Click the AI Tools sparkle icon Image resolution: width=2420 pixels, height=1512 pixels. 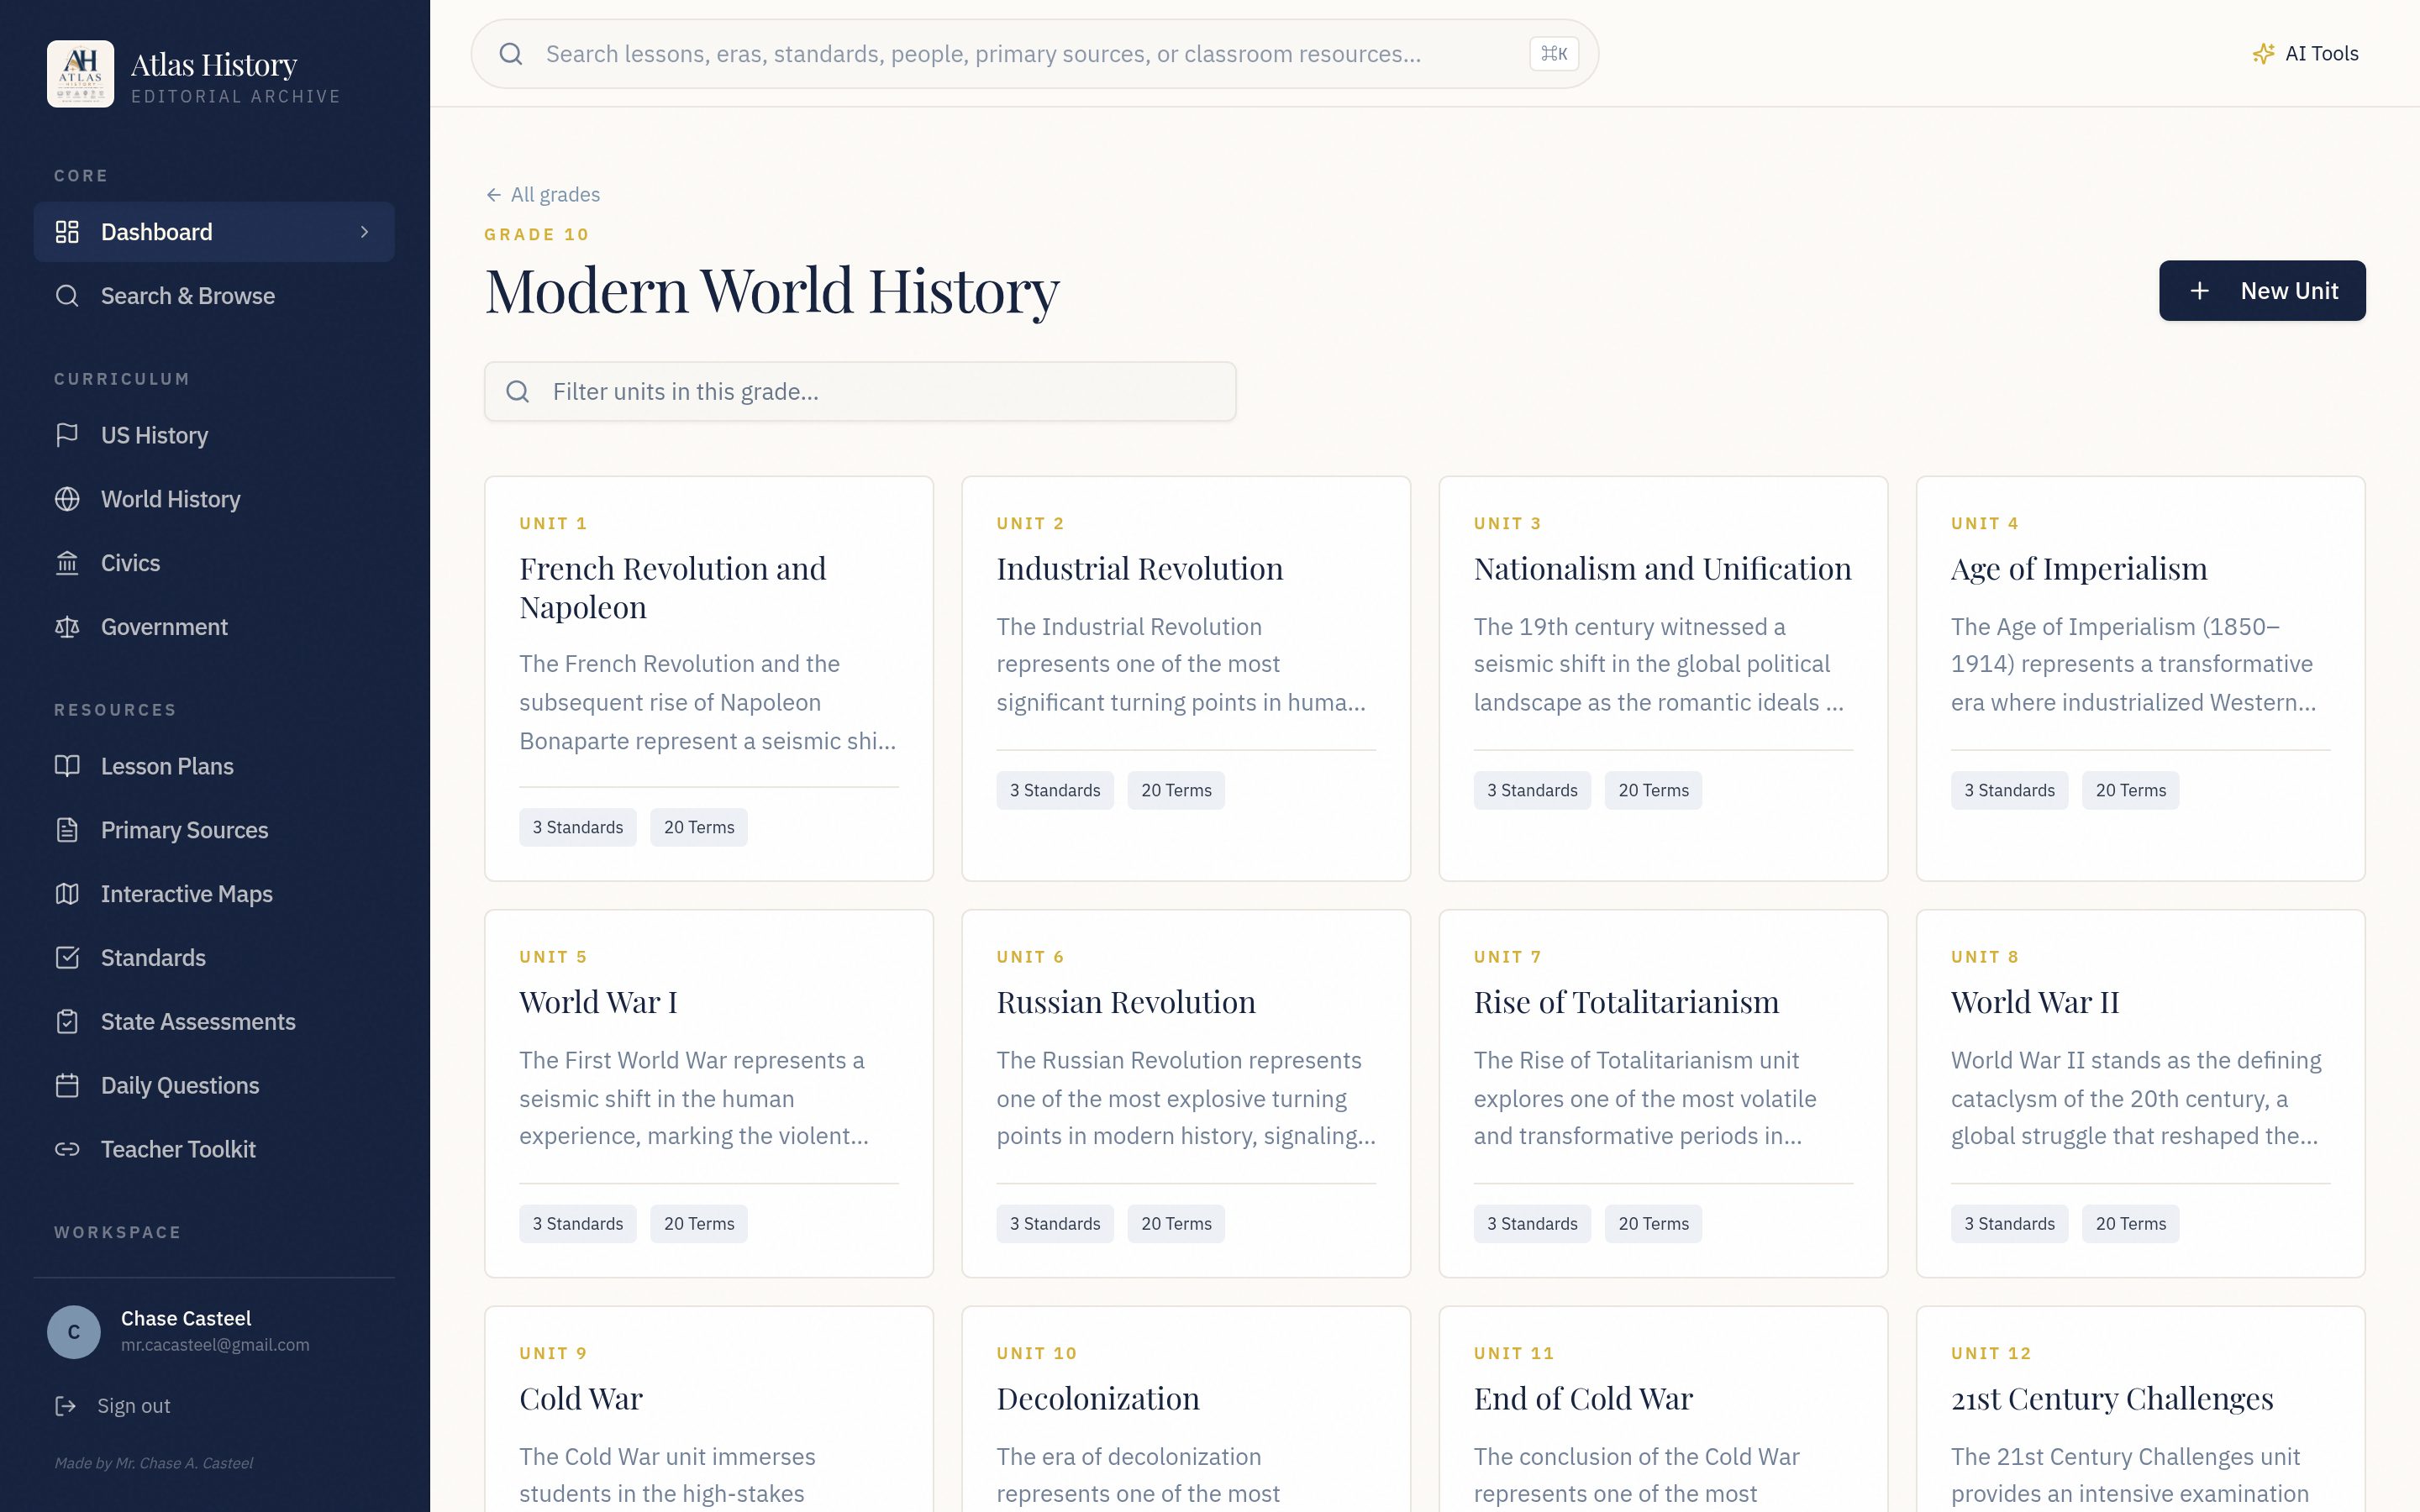(2263, 54)
